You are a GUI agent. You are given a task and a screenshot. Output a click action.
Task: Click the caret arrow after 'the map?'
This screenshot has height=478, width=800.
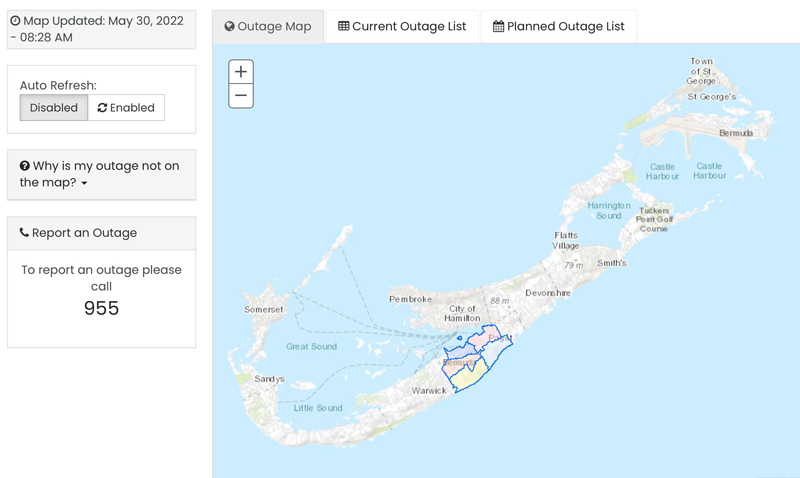(85, 184)
